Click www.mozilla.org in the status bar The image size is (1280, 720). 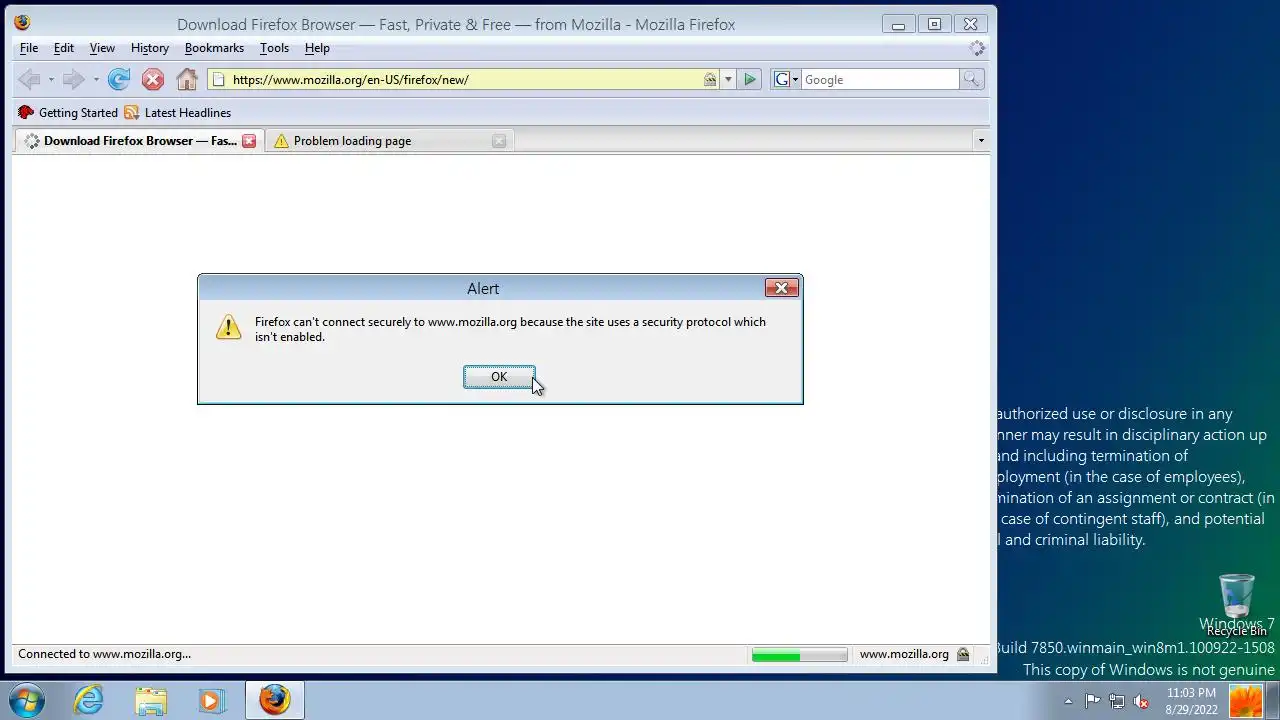[904, 654]
